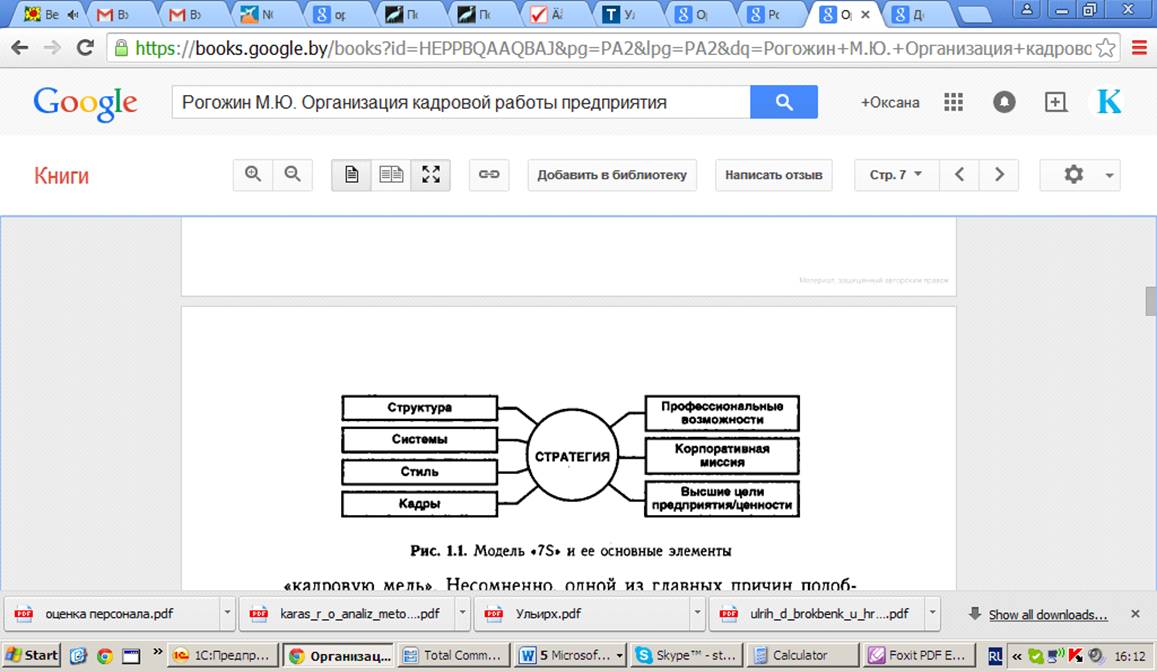Open the Google apps grid

pos(953,102)
